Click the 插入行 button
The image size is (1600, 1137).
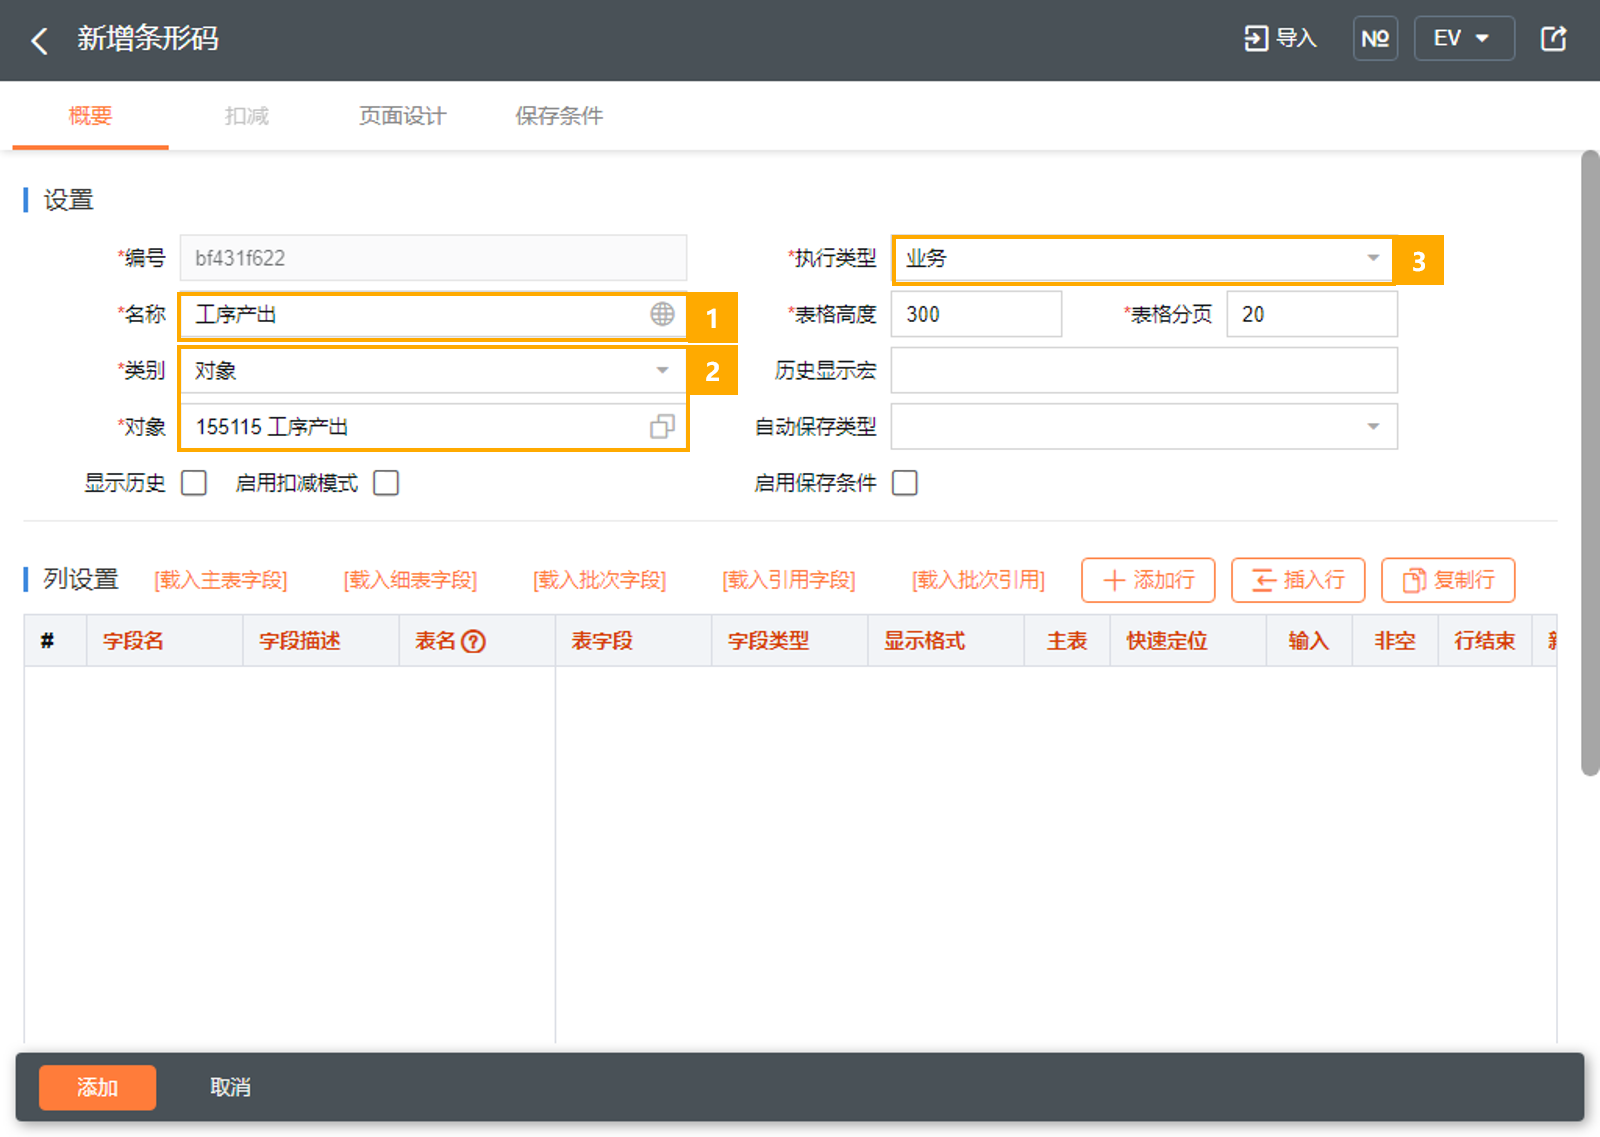click(x=1298, y=580)
